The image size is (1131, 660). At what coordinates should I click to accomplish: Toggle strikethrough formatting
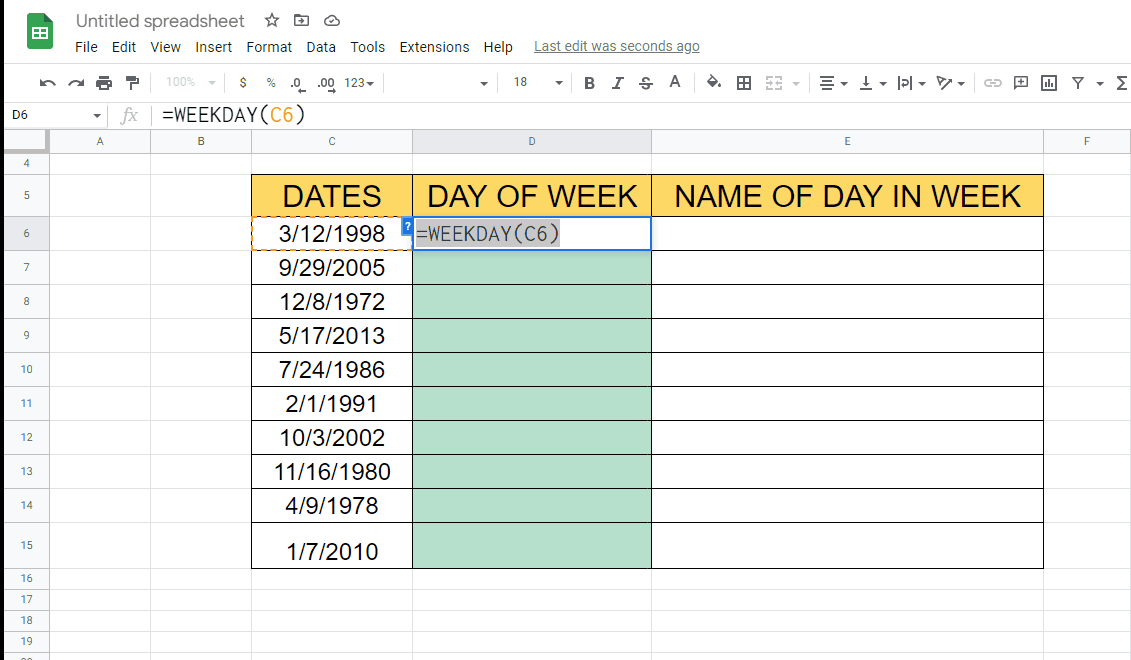645,83
